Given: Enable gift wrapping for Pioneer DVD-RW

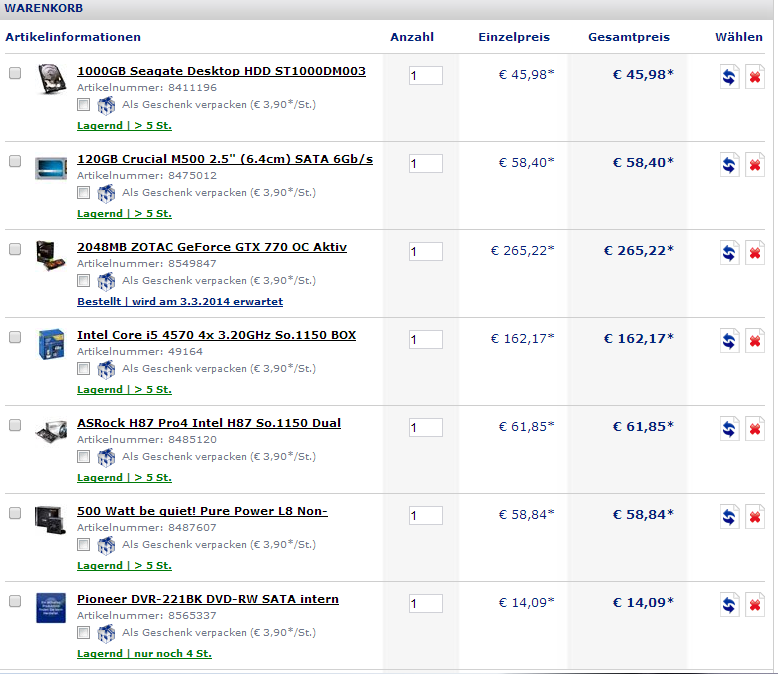Looking at the screenshot, I should click(83, 633).
